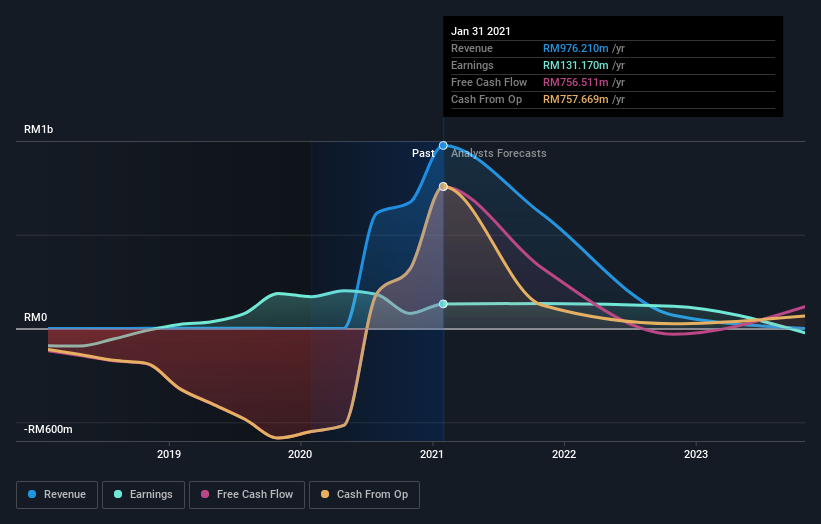The width and height of the screenshot is (821, 524).
Task: Click the 2019 x-axis label
Action: 169,454
